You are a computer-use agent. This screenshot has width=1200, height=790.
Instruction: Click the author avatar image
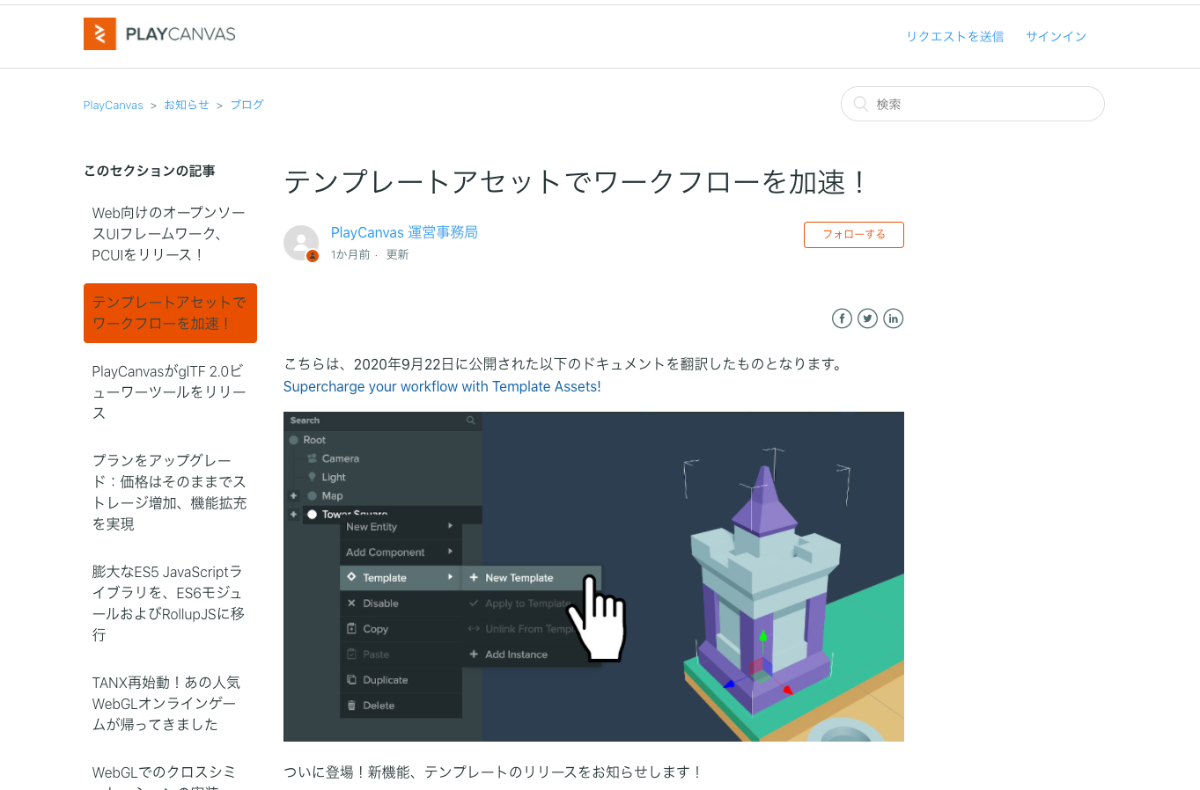pos(301,243)
